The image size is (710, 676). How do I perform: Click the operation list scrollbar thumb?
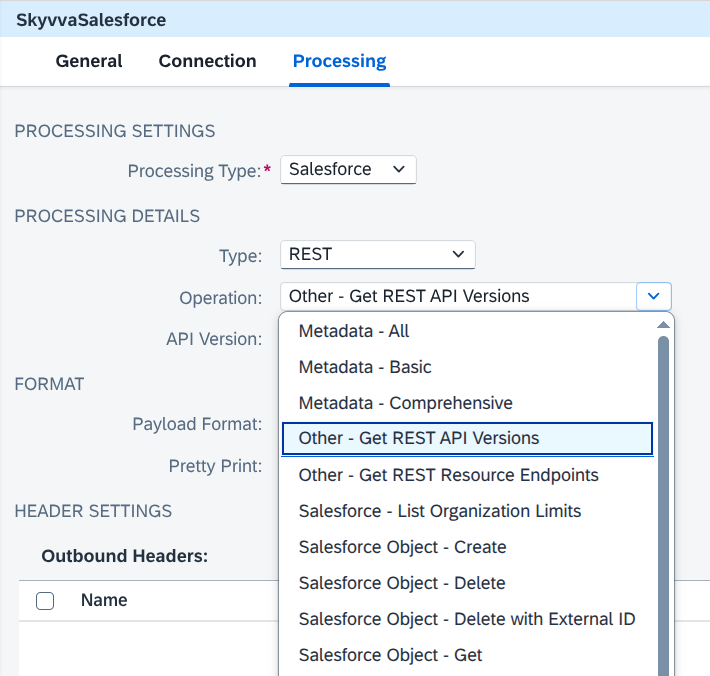click(663, 506)
